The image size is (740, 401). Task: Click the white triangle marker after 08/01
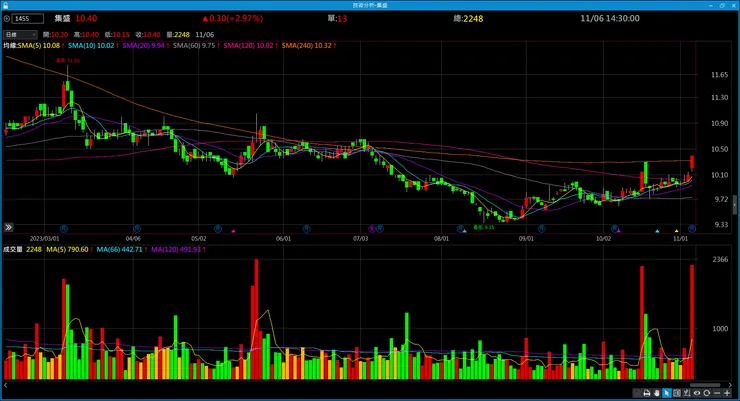click(465, 231)
